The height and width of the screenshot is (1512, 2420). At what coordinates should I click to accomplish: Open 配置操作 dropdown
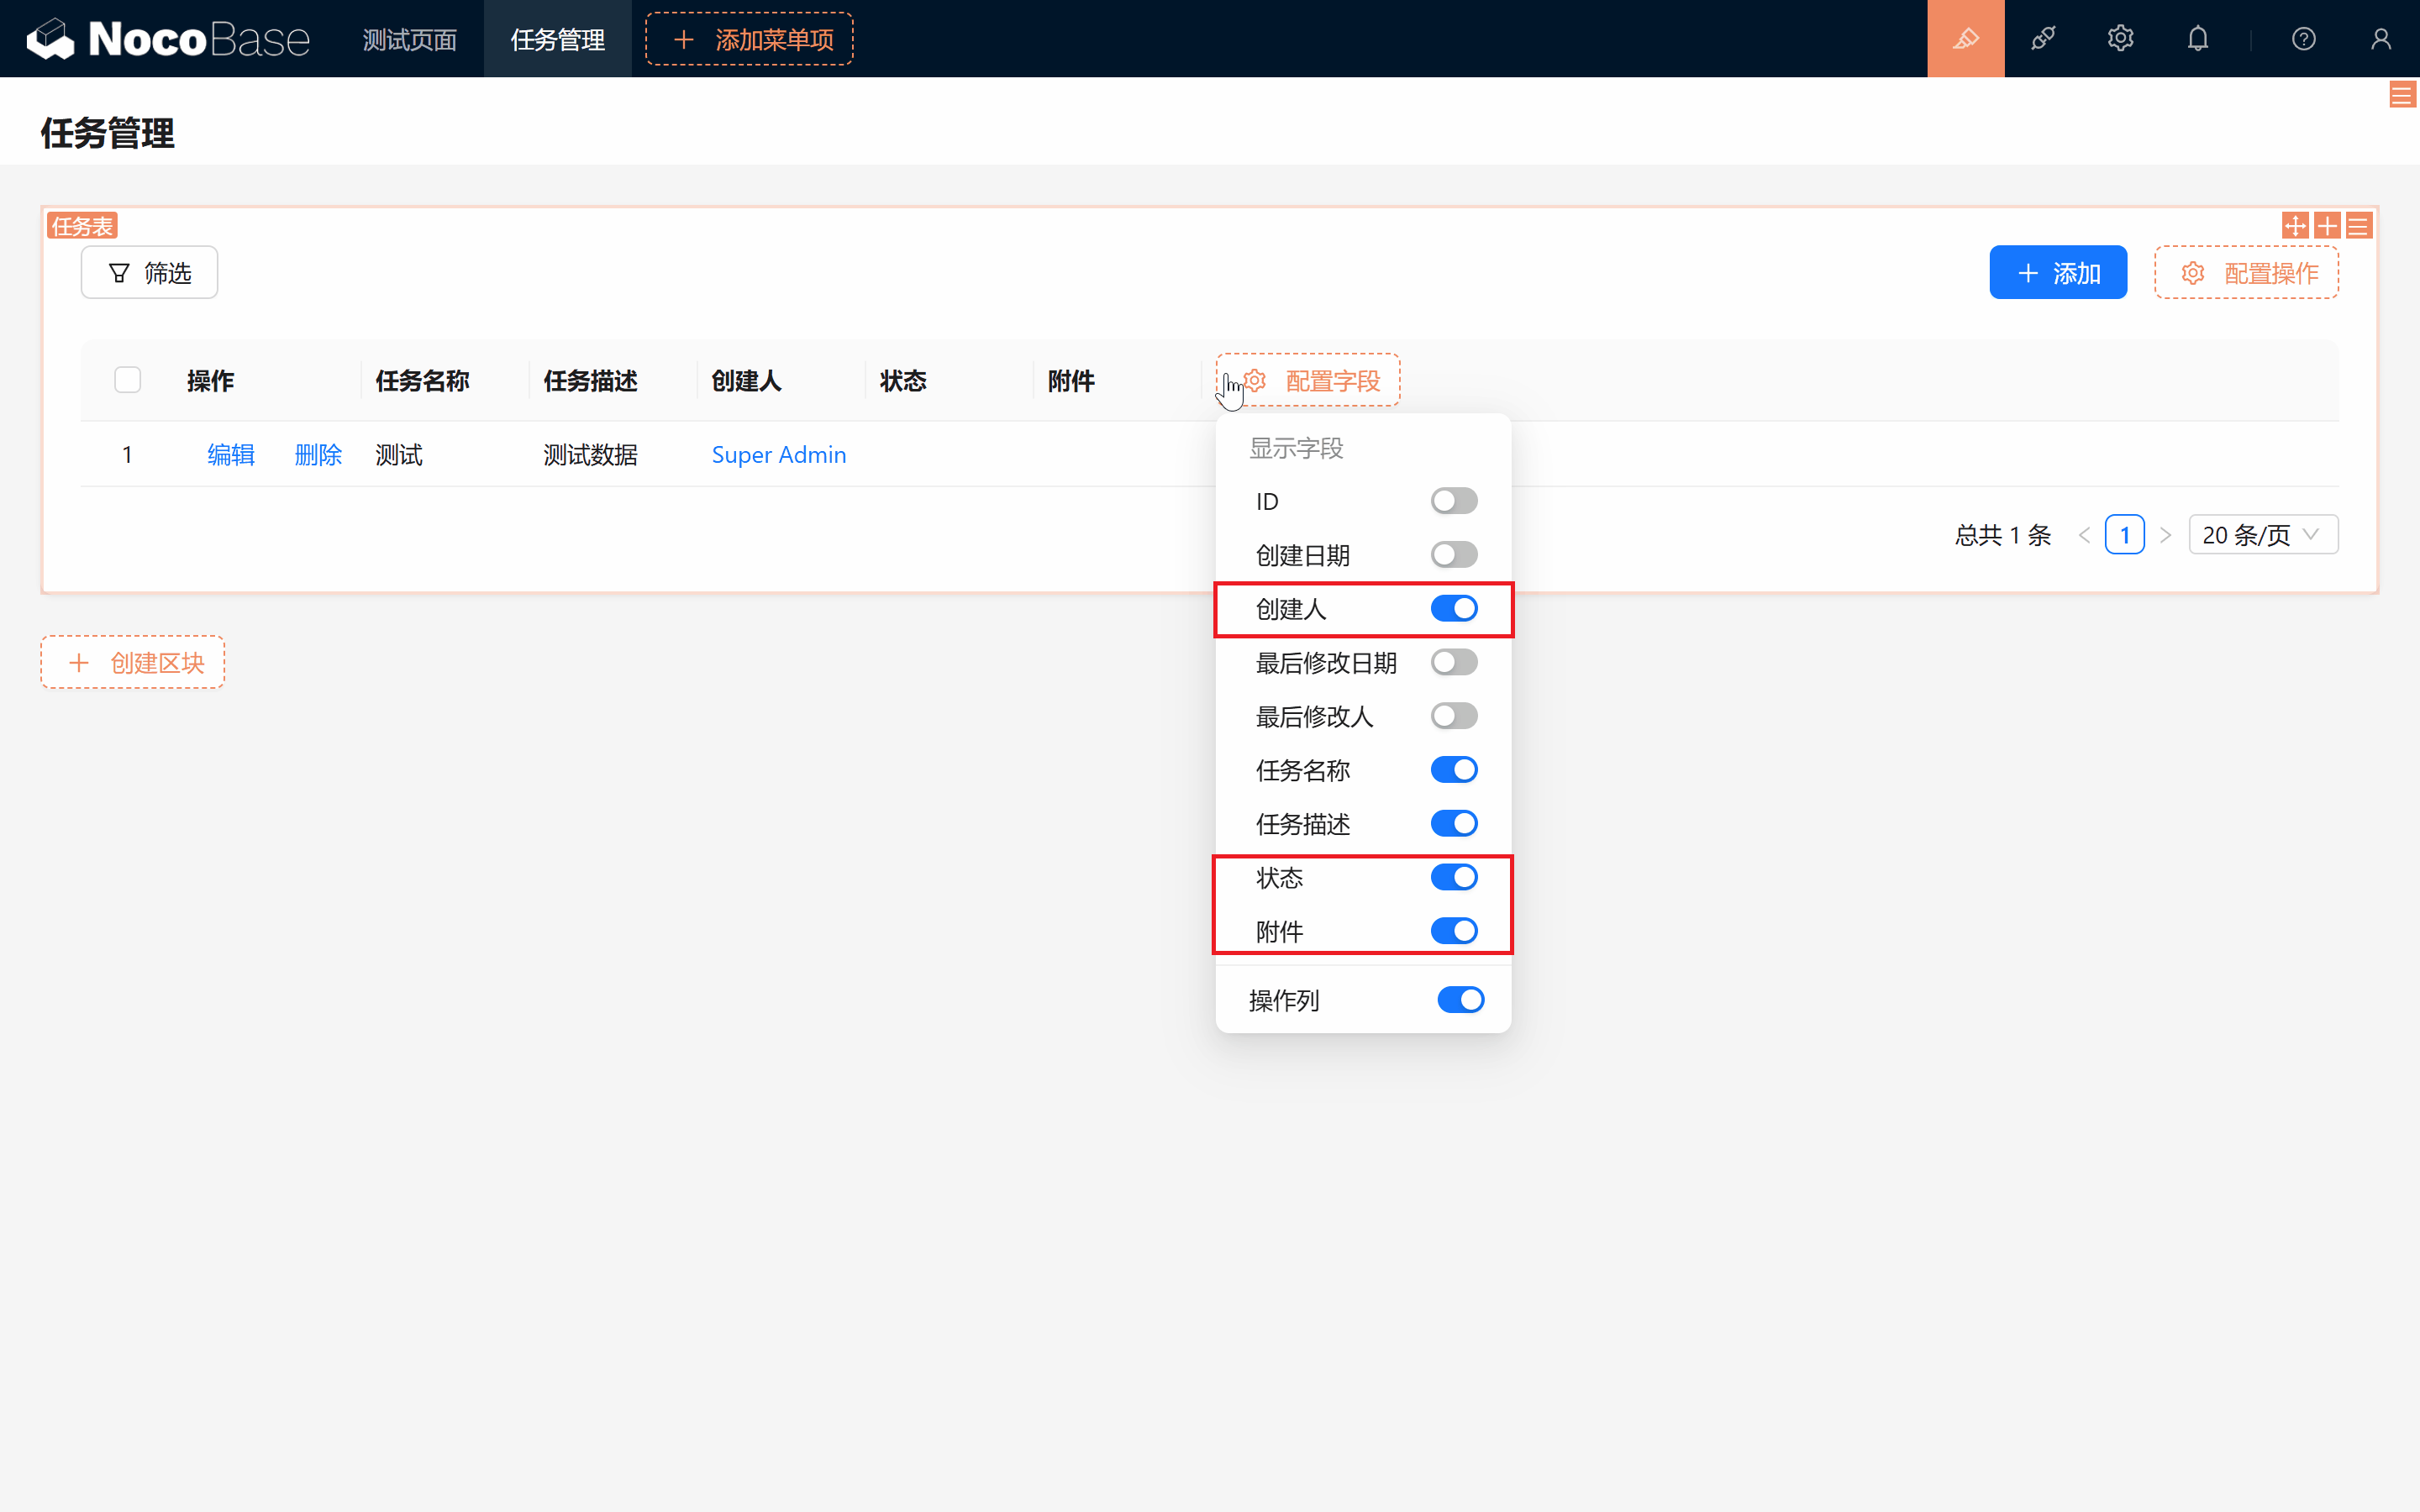(2246, 273)
